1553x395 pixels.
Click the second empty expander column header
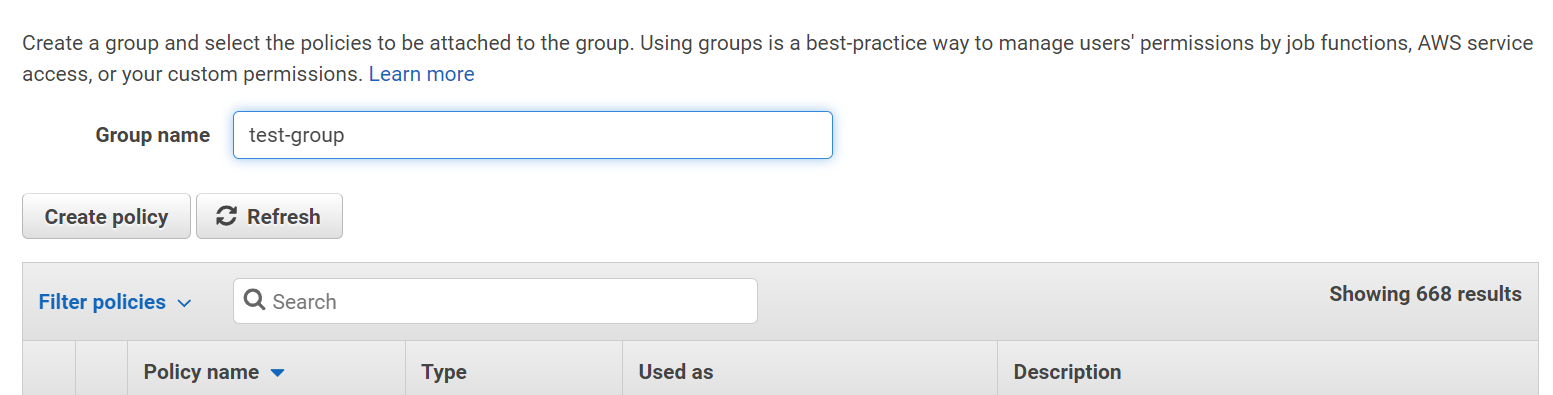(102, 368)
